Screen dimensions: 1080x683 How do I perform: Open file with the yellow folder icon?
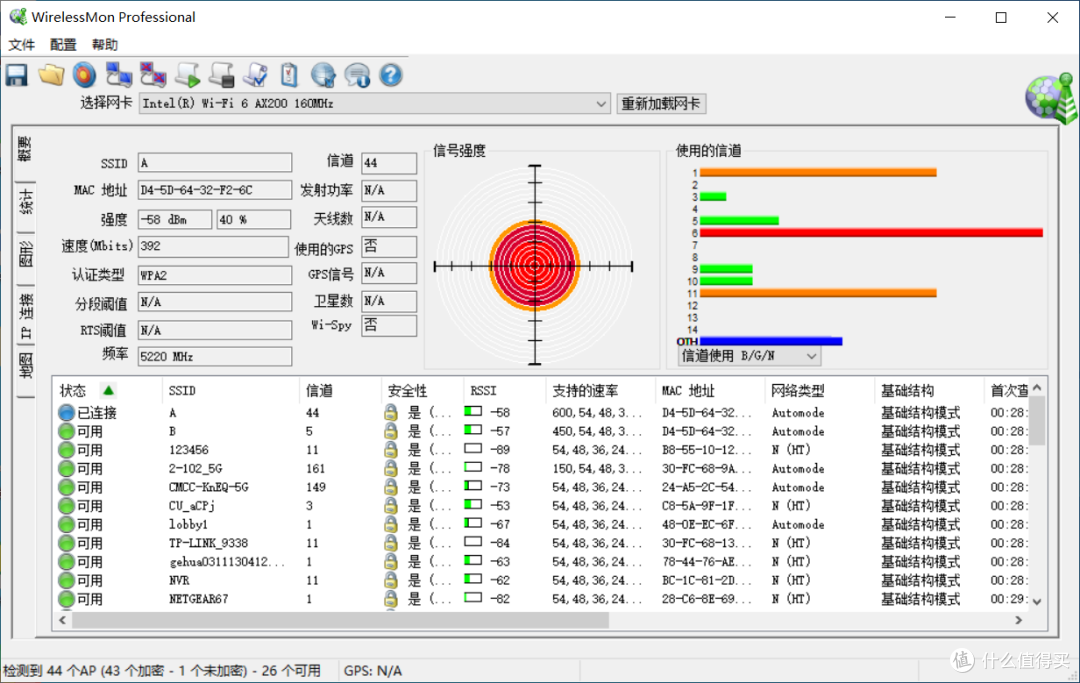(x=51, y=75)
